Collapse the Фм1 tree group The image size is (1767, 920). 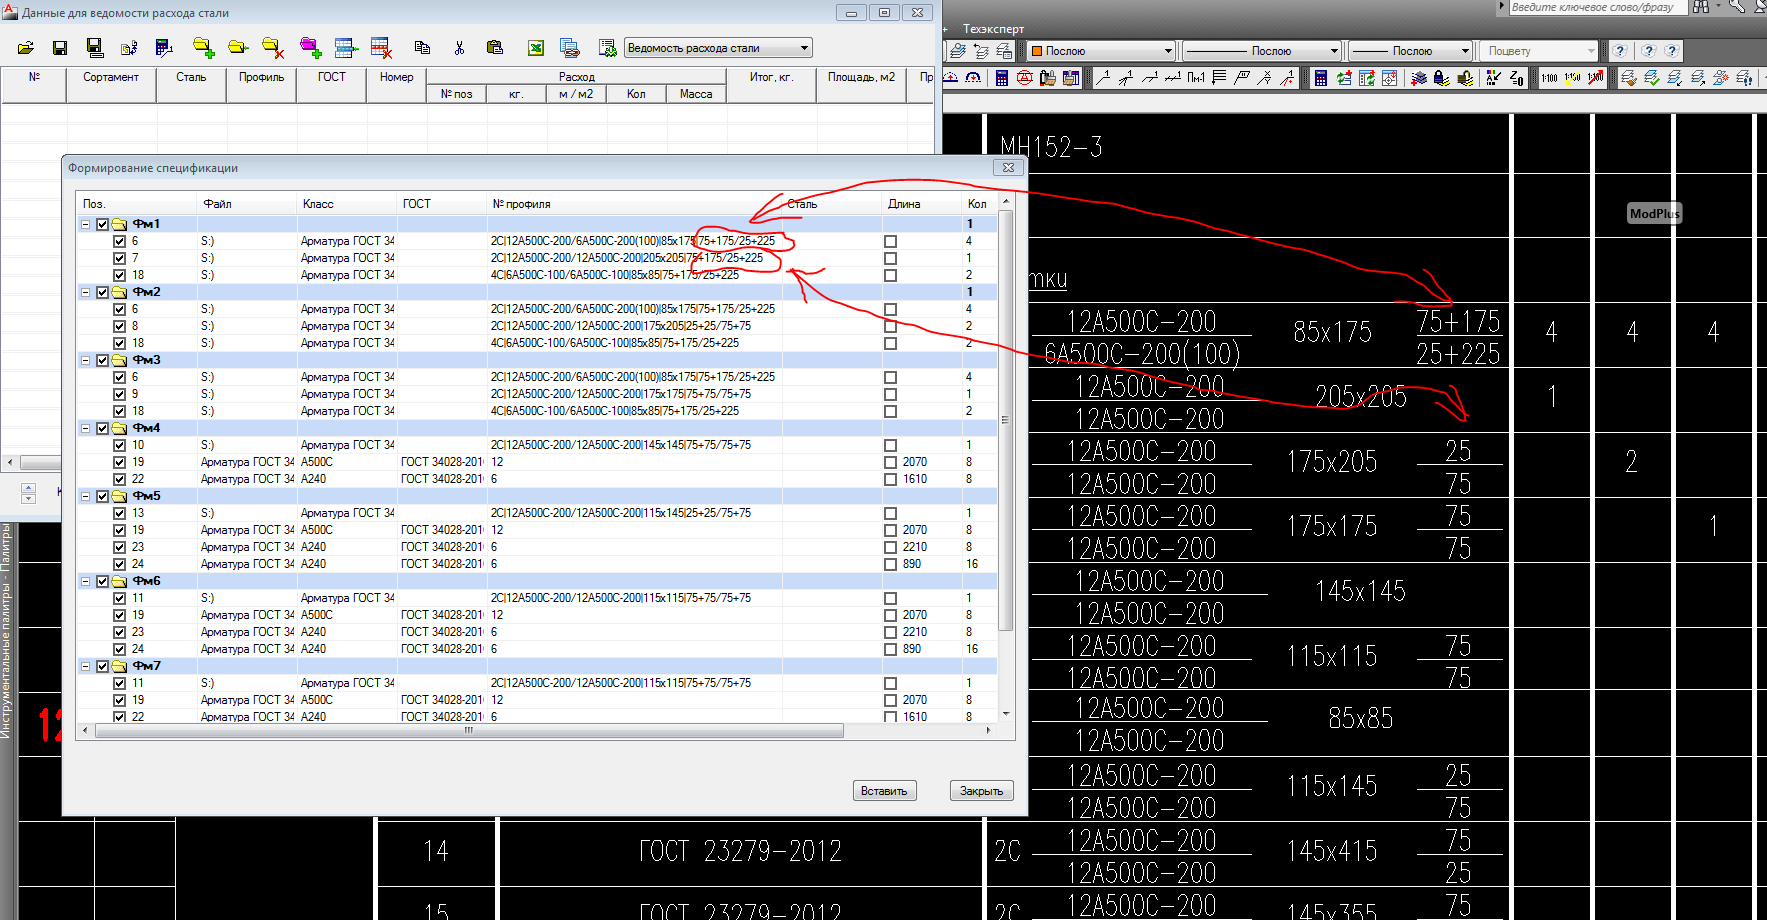86,224
